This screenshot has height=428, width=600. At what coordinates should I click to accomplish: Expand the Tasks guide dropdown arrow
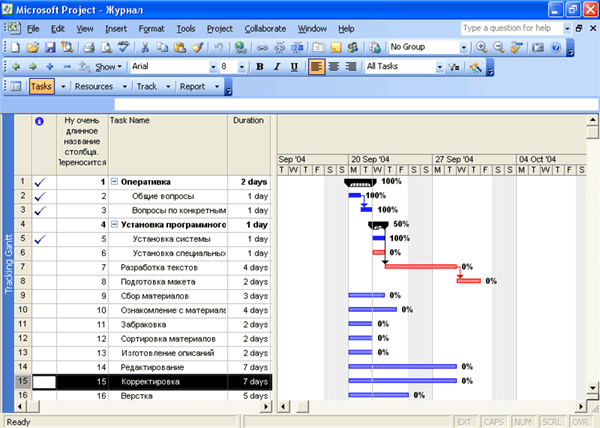(x=63, y=86)
